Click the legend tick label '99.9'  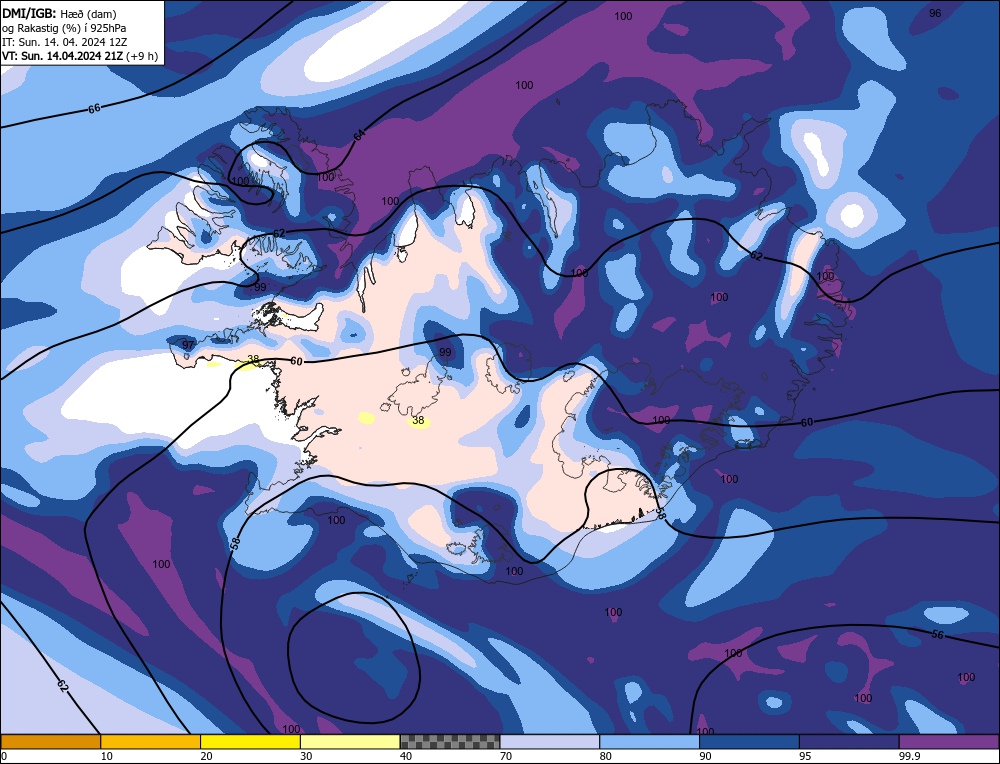pos(908,756)
